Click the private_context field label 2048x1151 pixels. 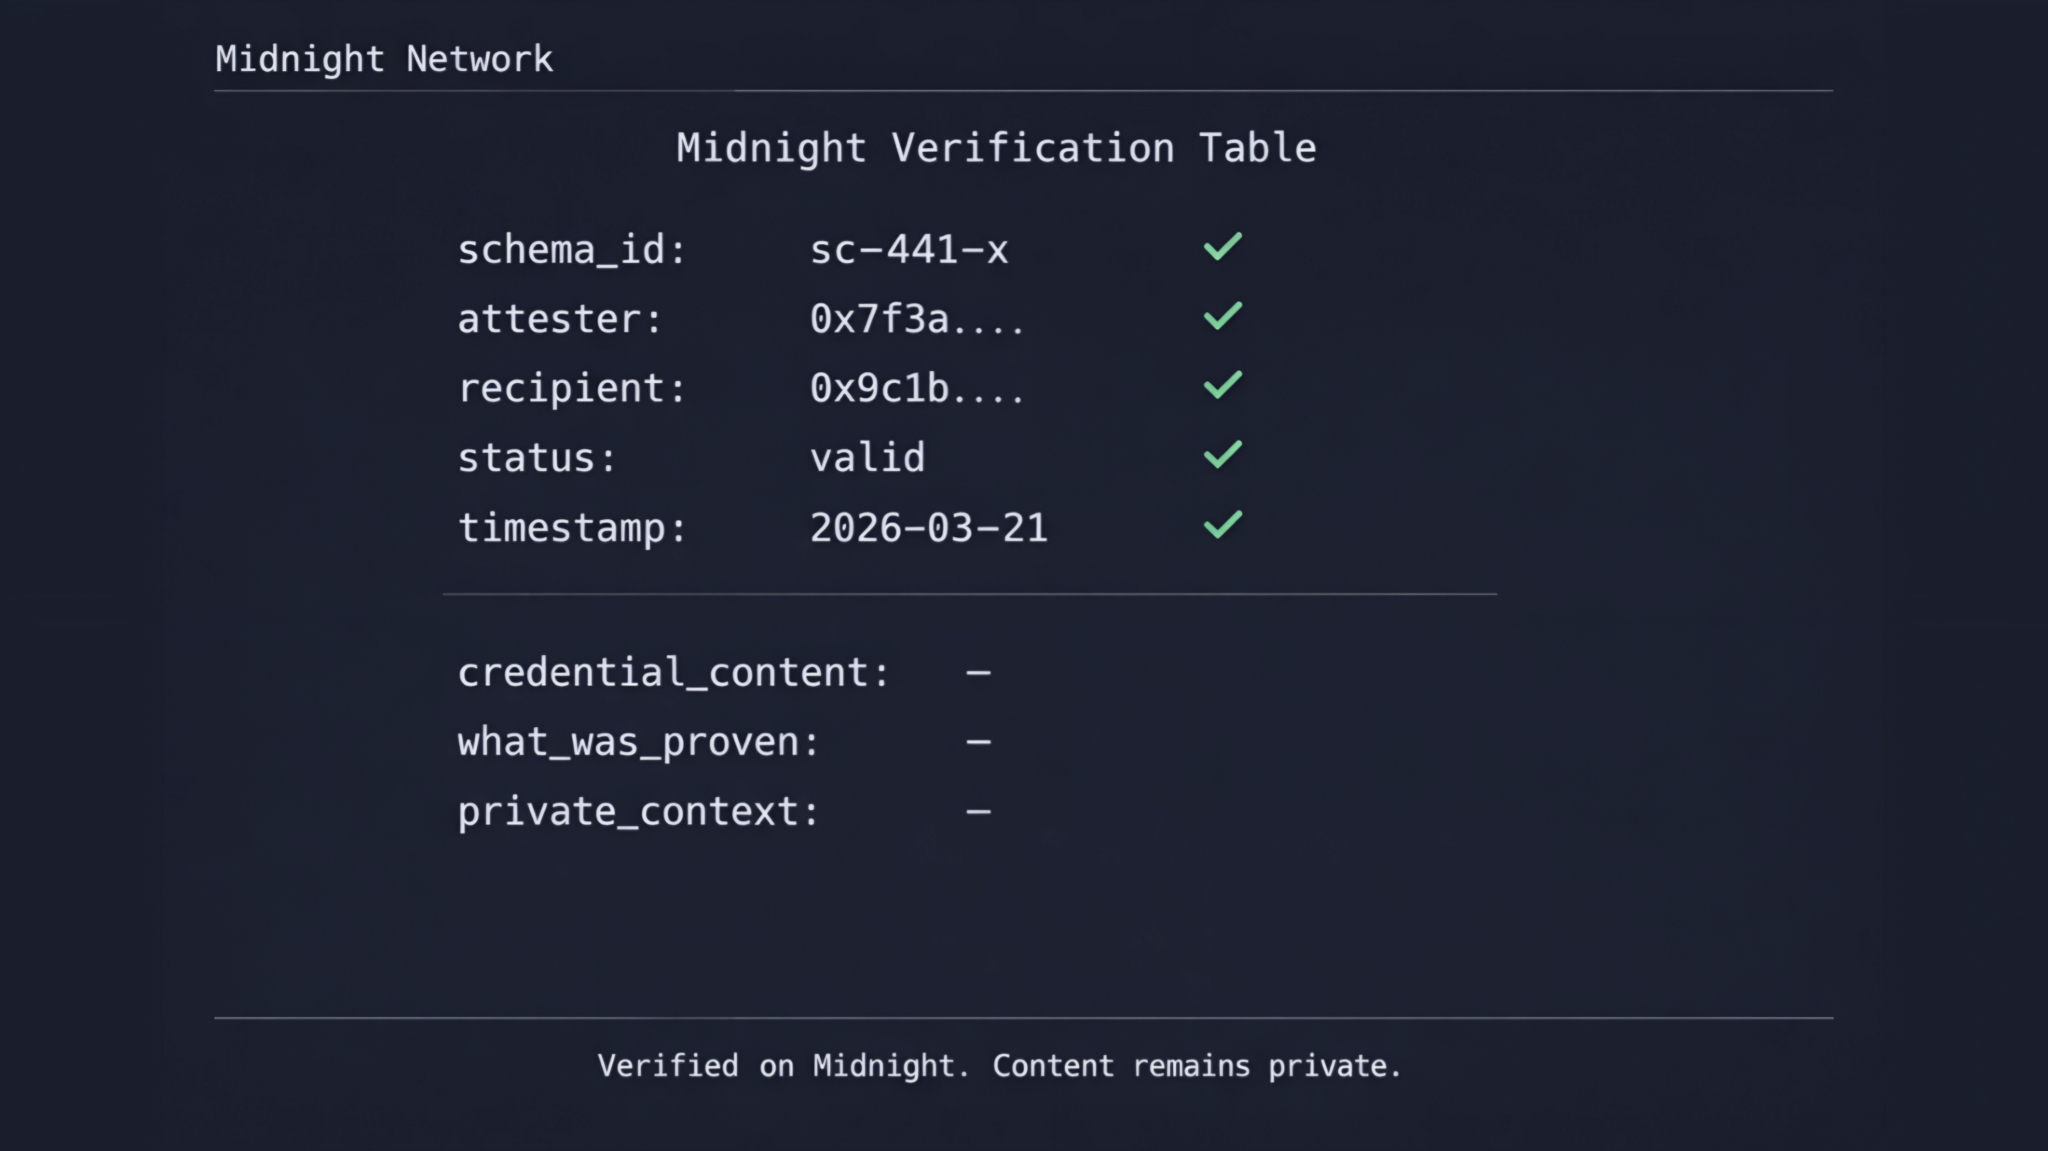click(638, 812)
